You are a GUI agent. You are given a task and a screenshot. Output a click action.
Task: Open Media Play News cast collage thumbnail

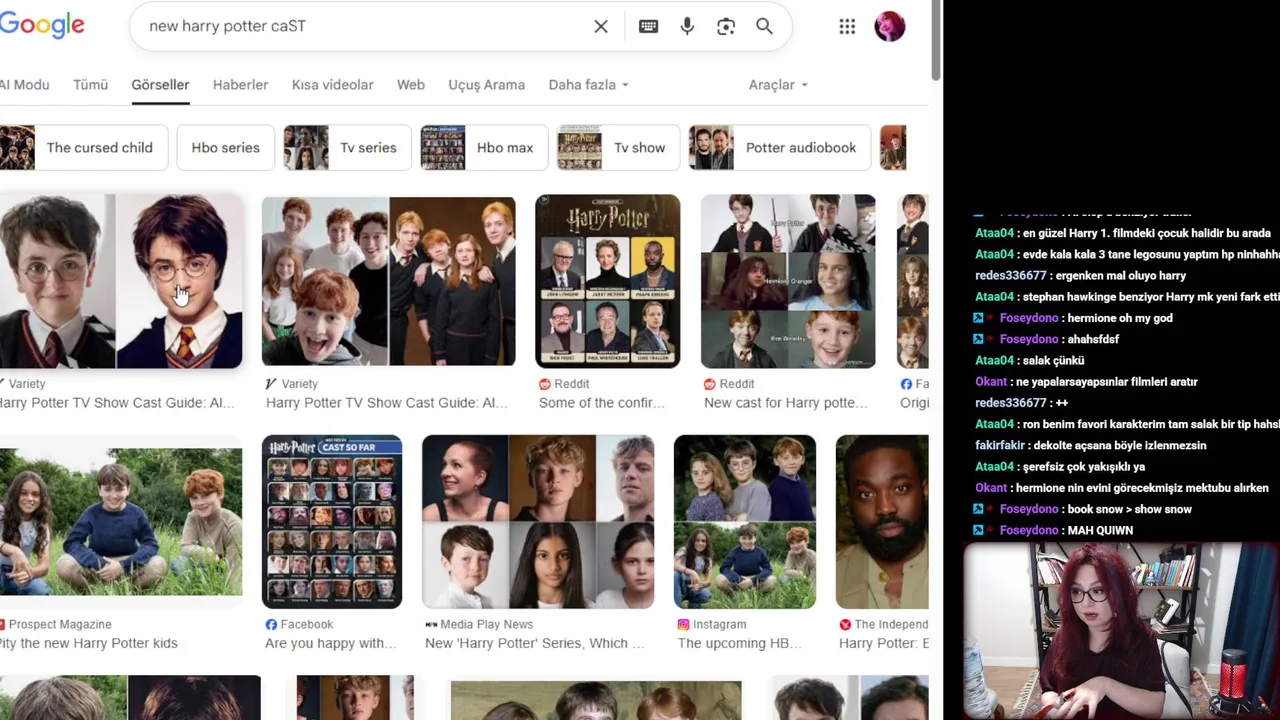538,522
